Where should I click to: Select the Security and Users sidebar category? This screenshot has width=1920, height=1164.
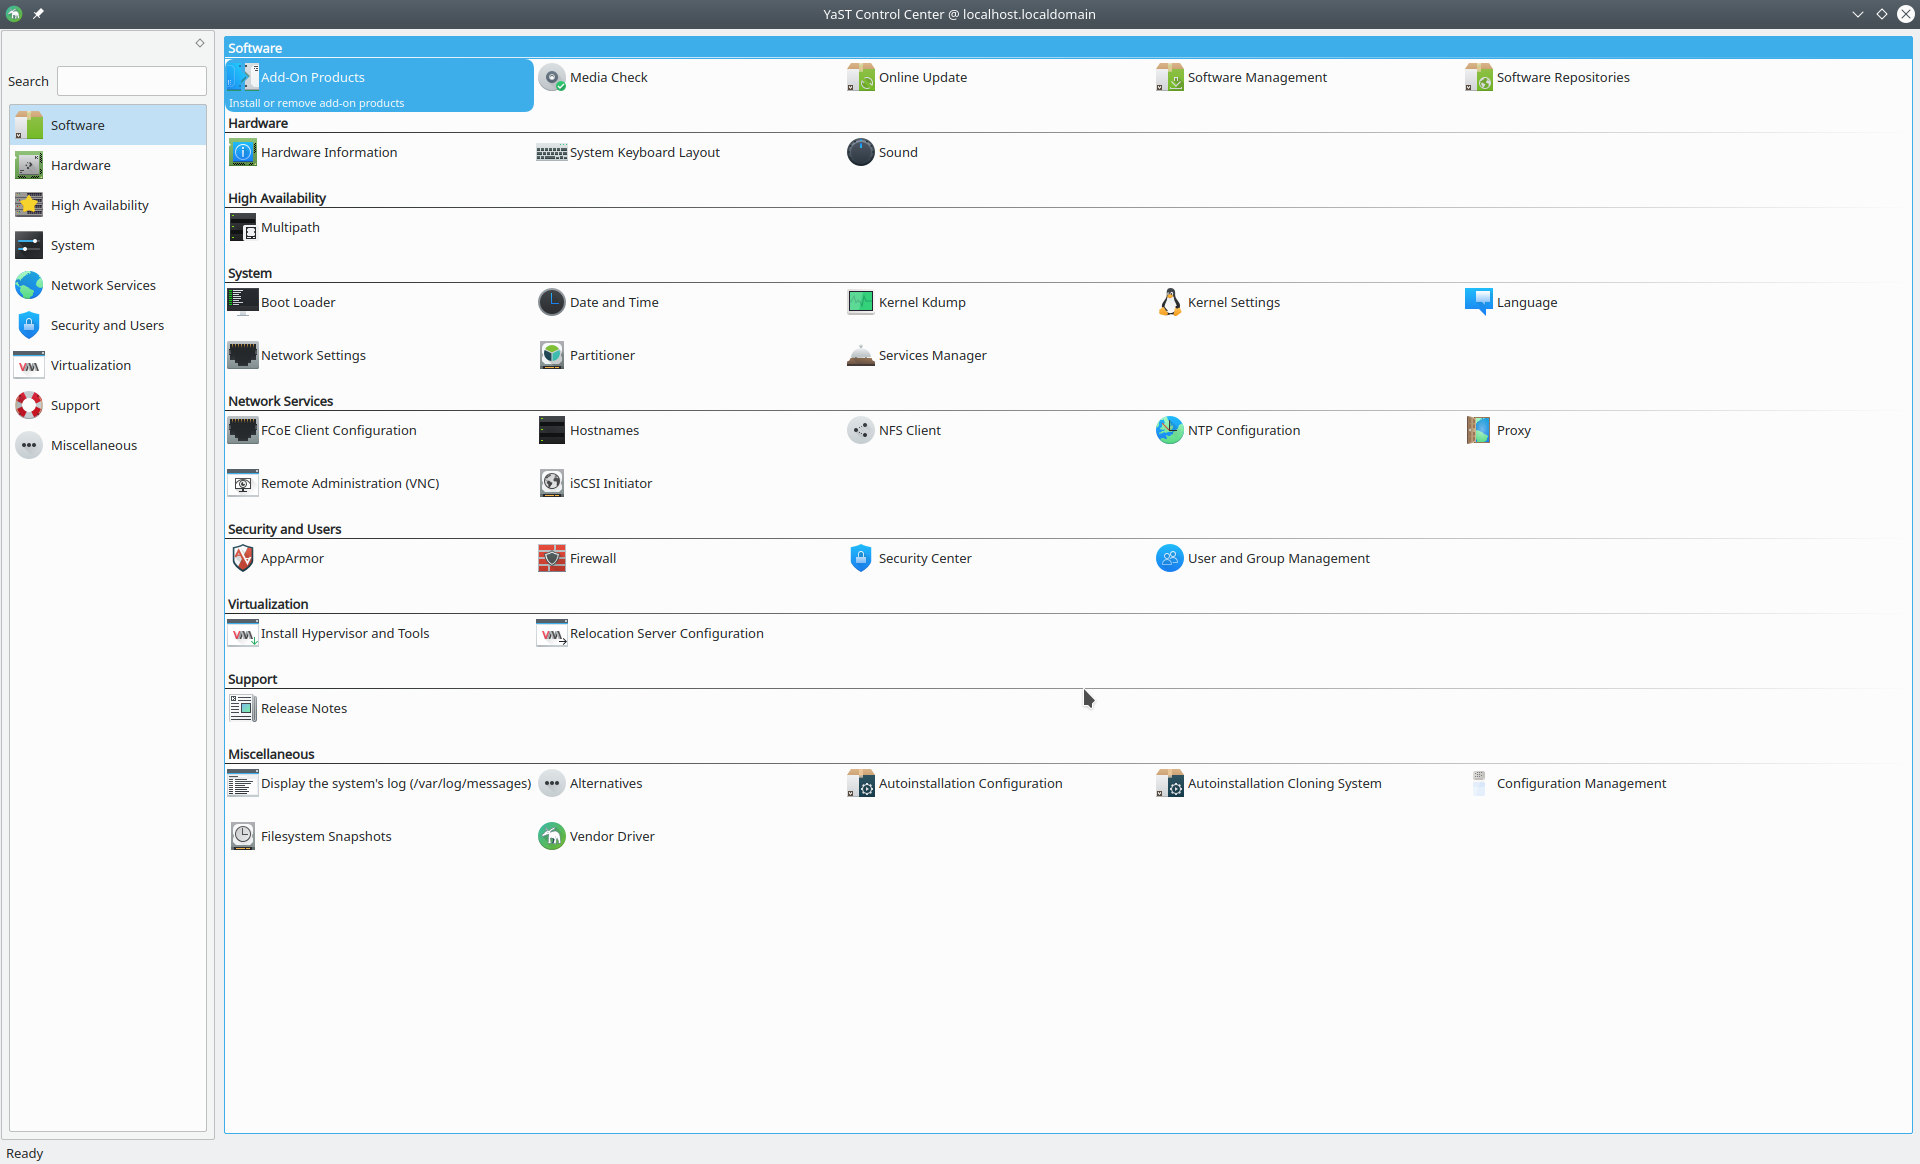tap(107, 325)
